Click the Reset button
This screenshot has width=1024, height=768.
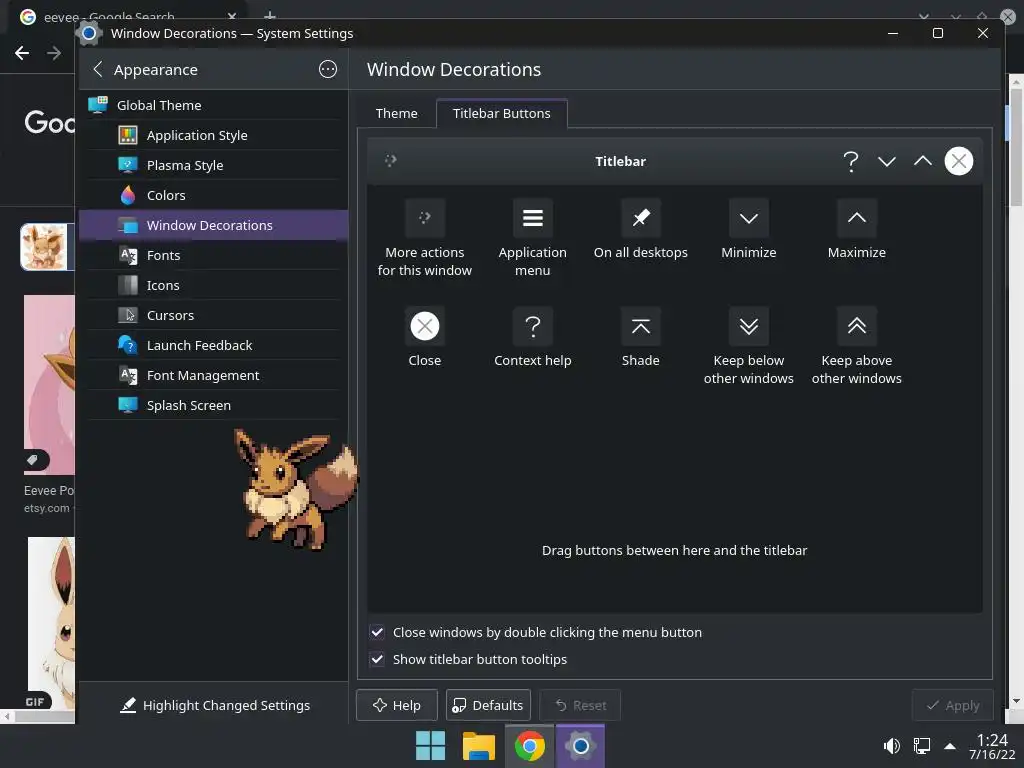coord(580,705)
